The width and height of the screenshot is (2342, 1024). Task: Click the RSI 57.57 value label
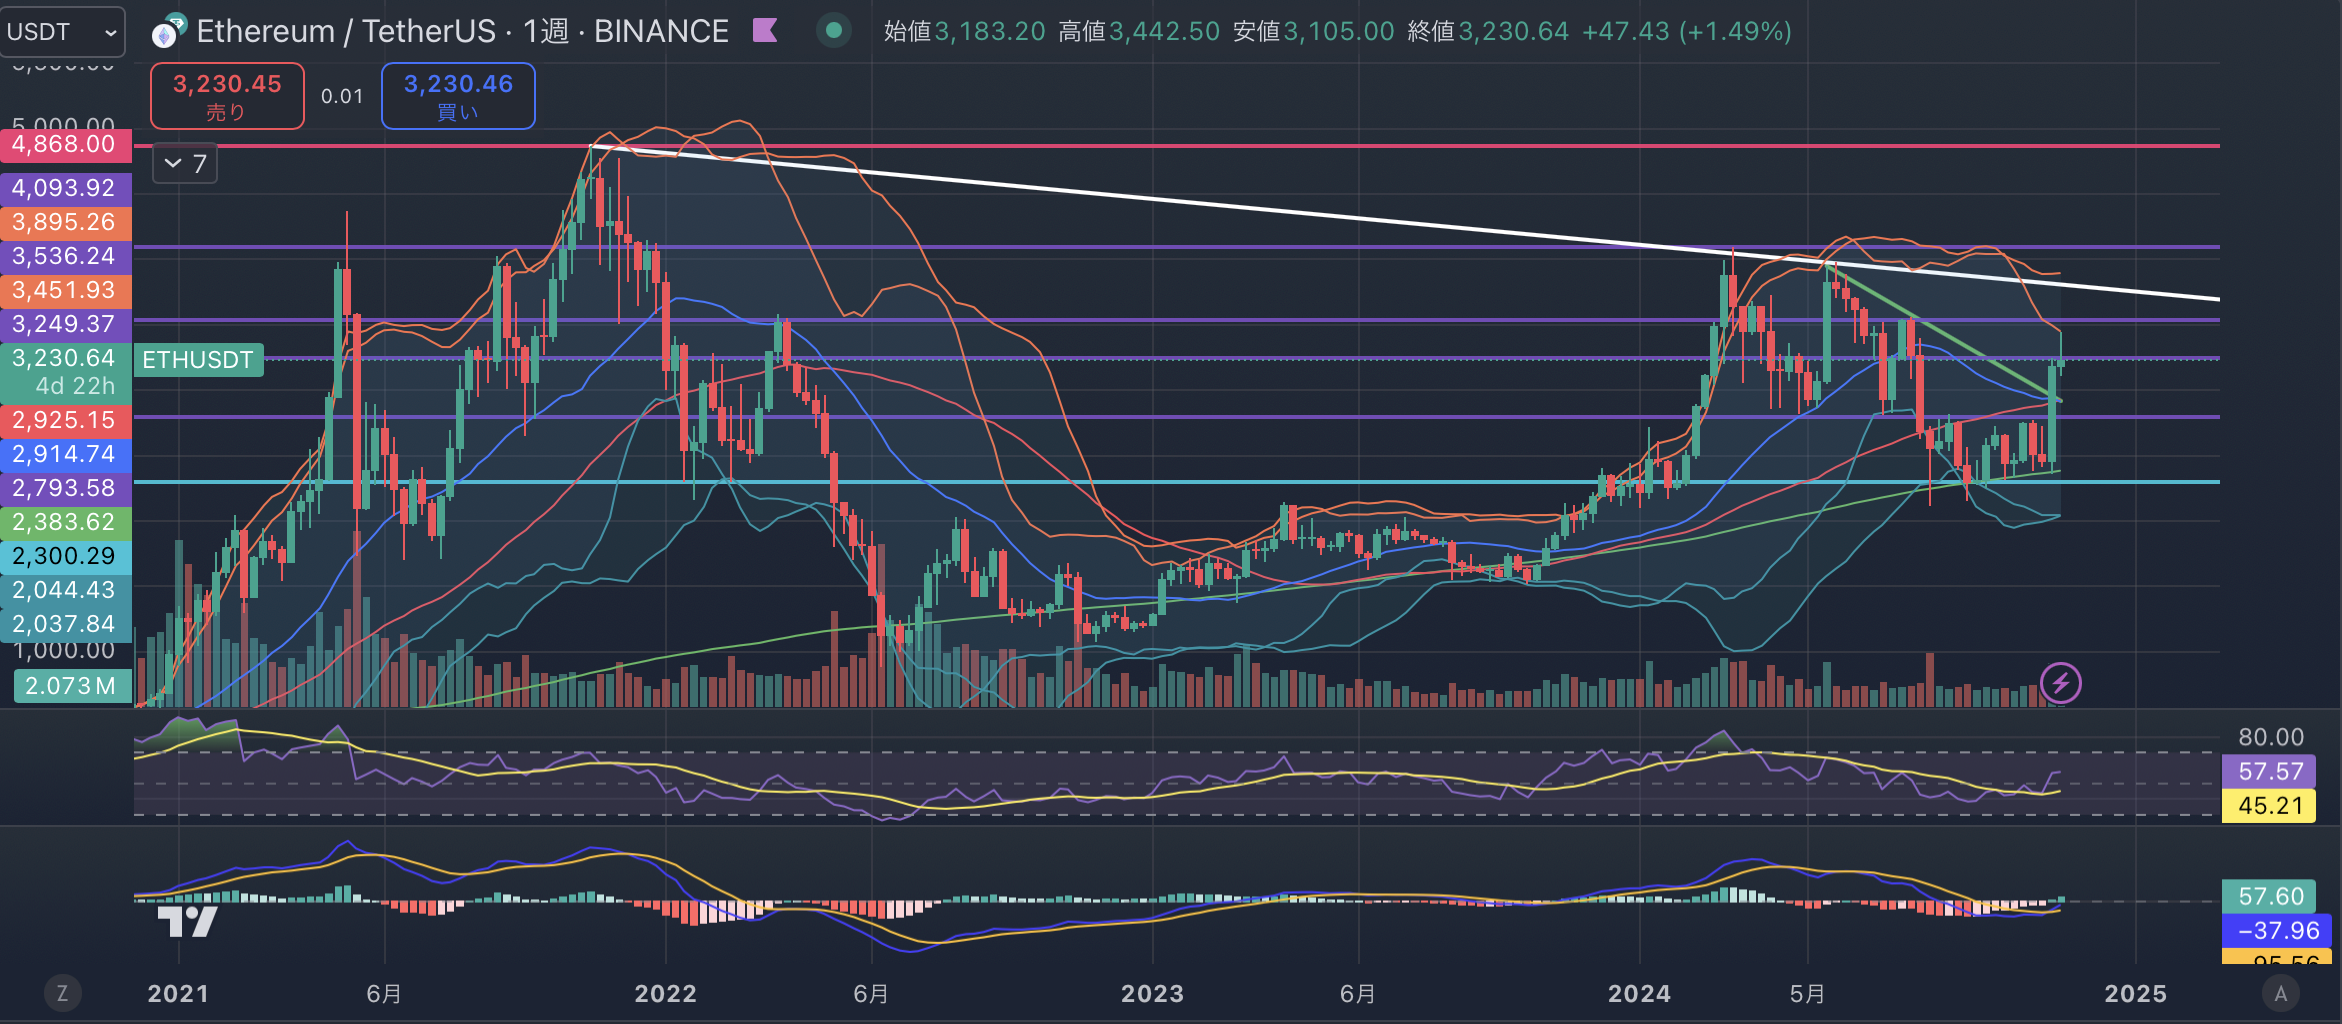point(2269,772)
